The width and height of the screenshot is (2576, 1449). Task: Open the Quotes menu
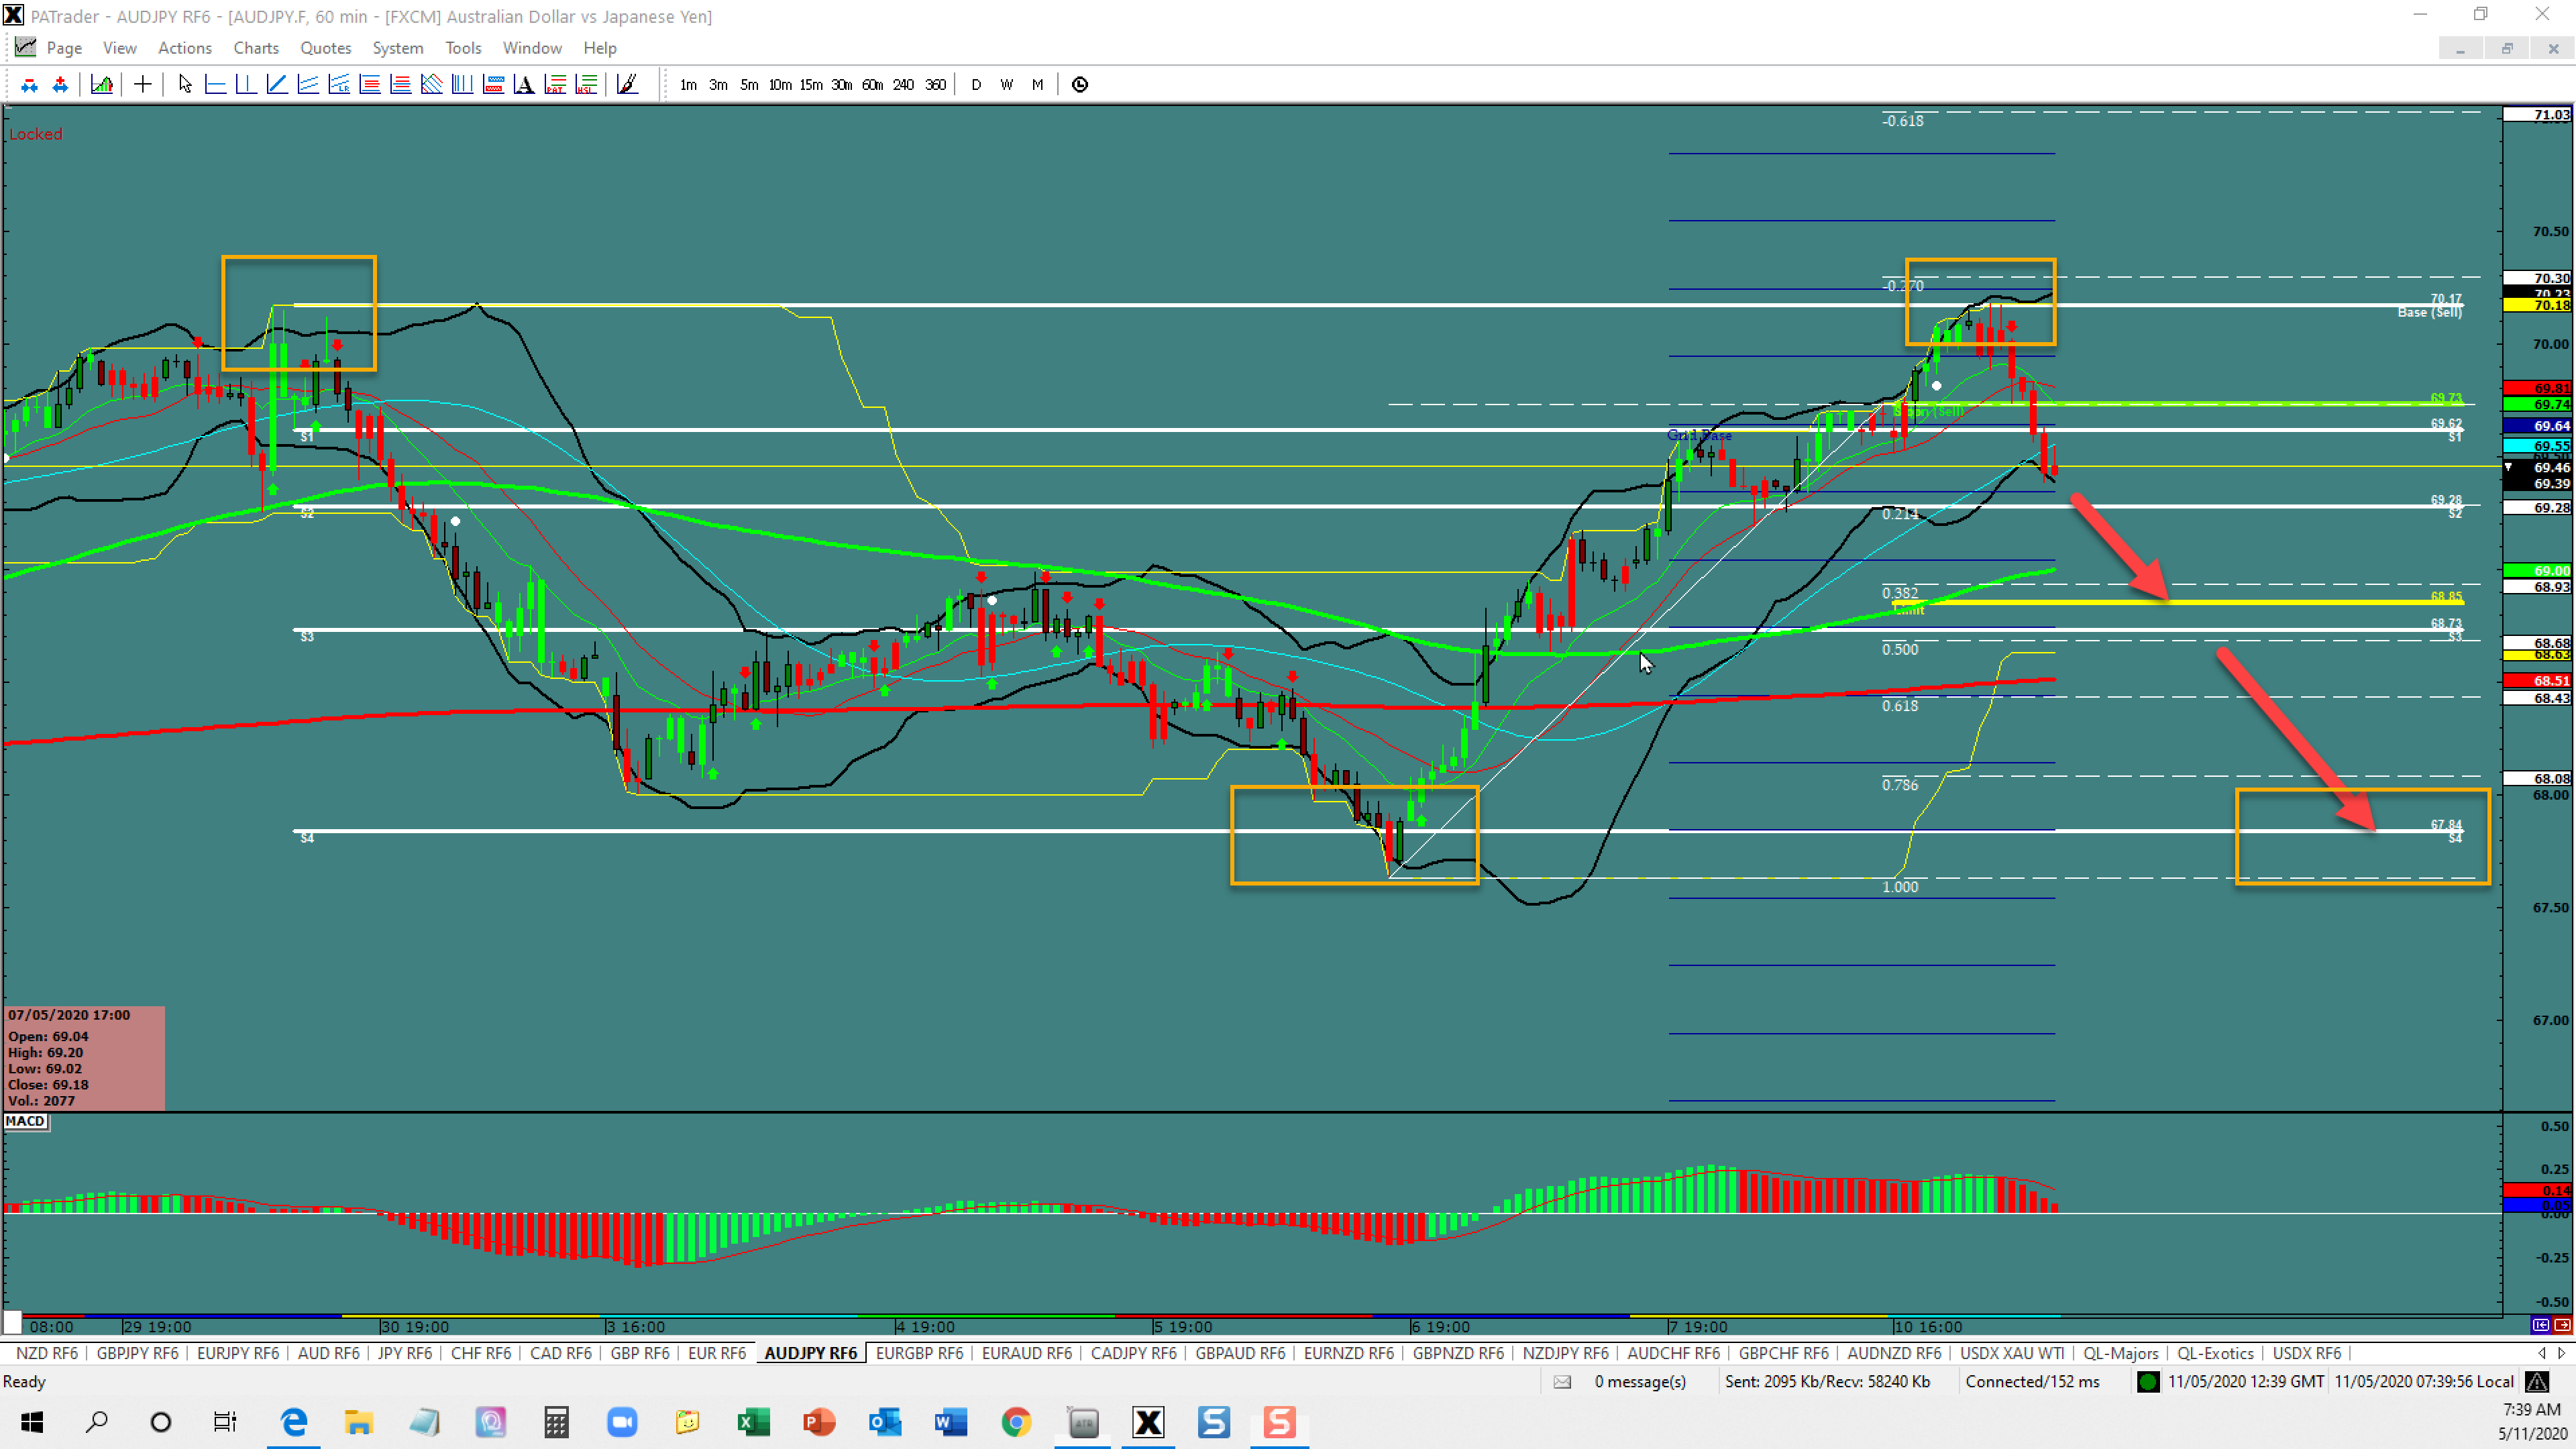(x=325, y=47)
